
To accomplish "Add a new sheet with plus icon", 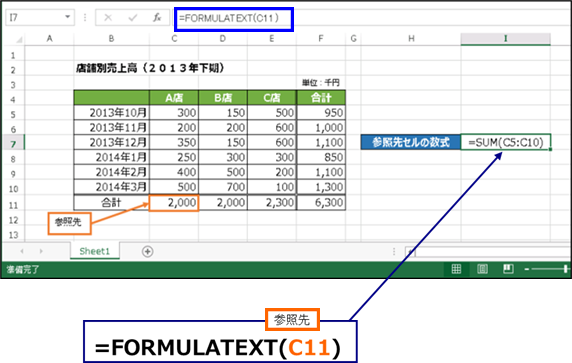I will tap(147, 251).
